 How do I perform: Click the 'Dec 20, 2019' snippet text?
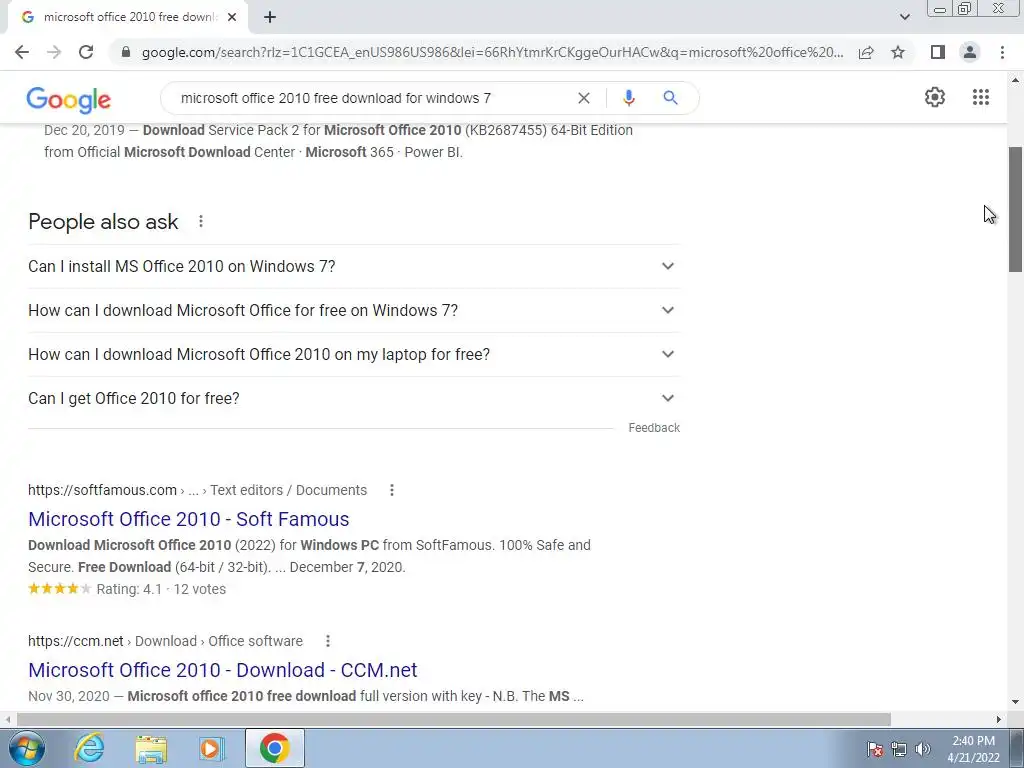point(84,130)
